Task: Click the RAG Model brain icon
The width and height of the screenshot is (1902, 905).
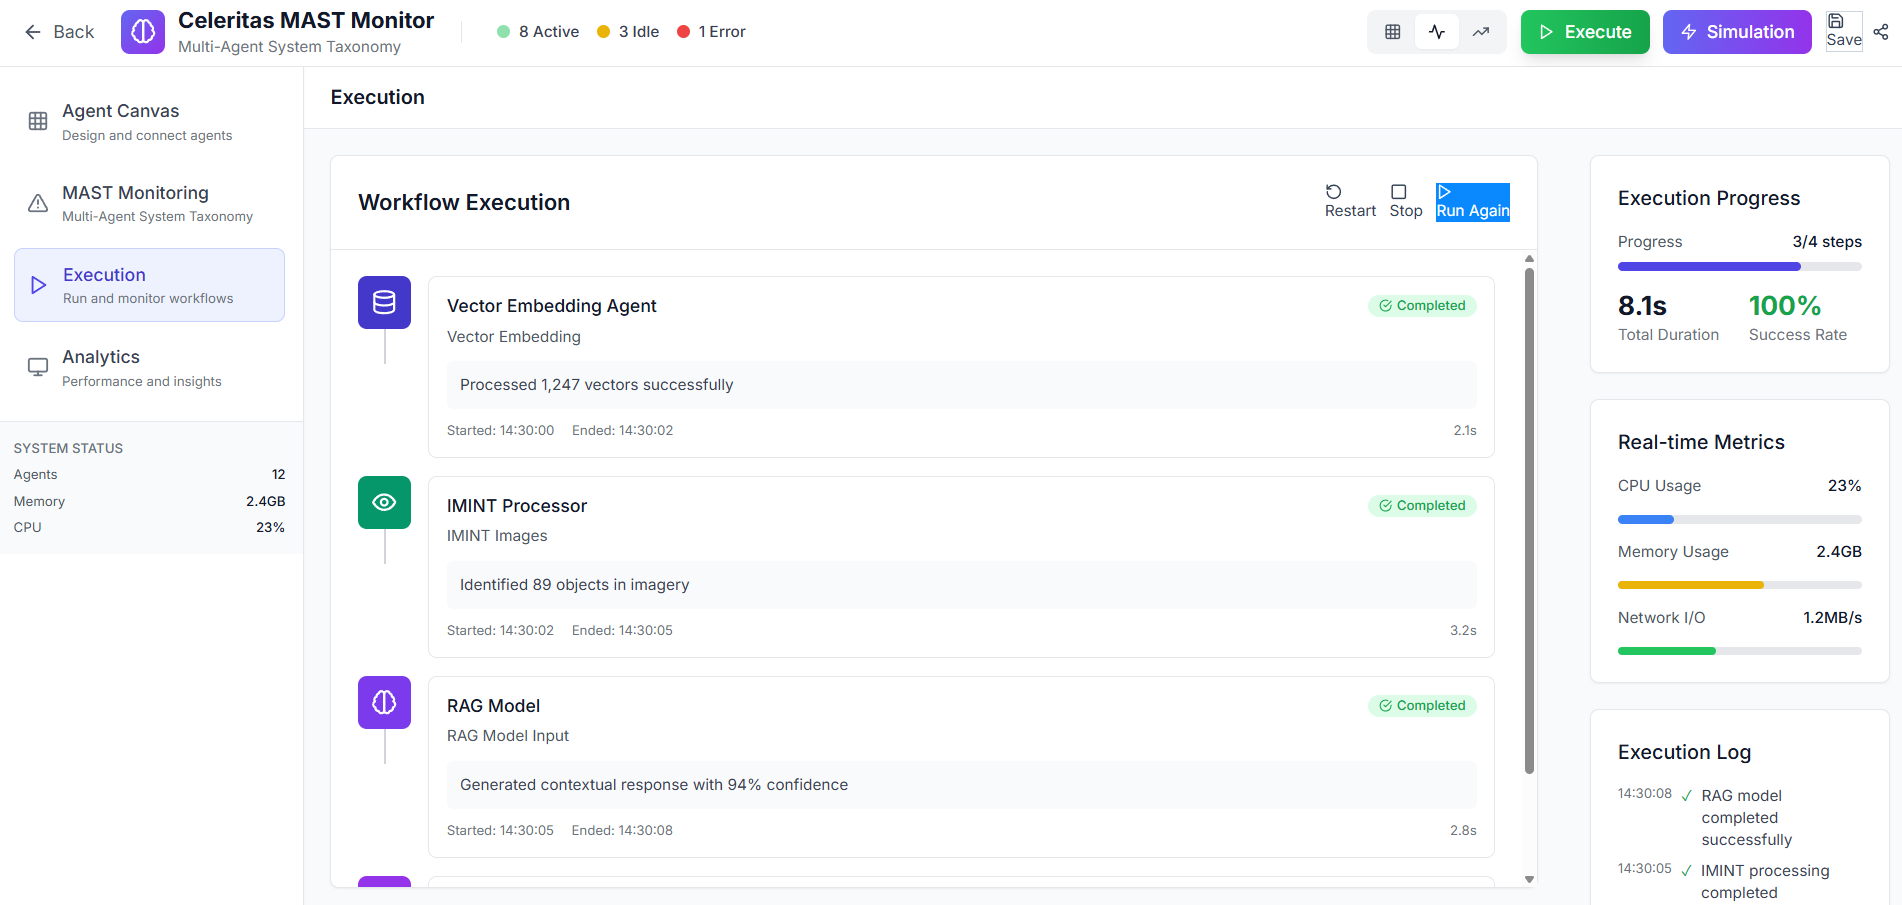Action: point(384,702)
